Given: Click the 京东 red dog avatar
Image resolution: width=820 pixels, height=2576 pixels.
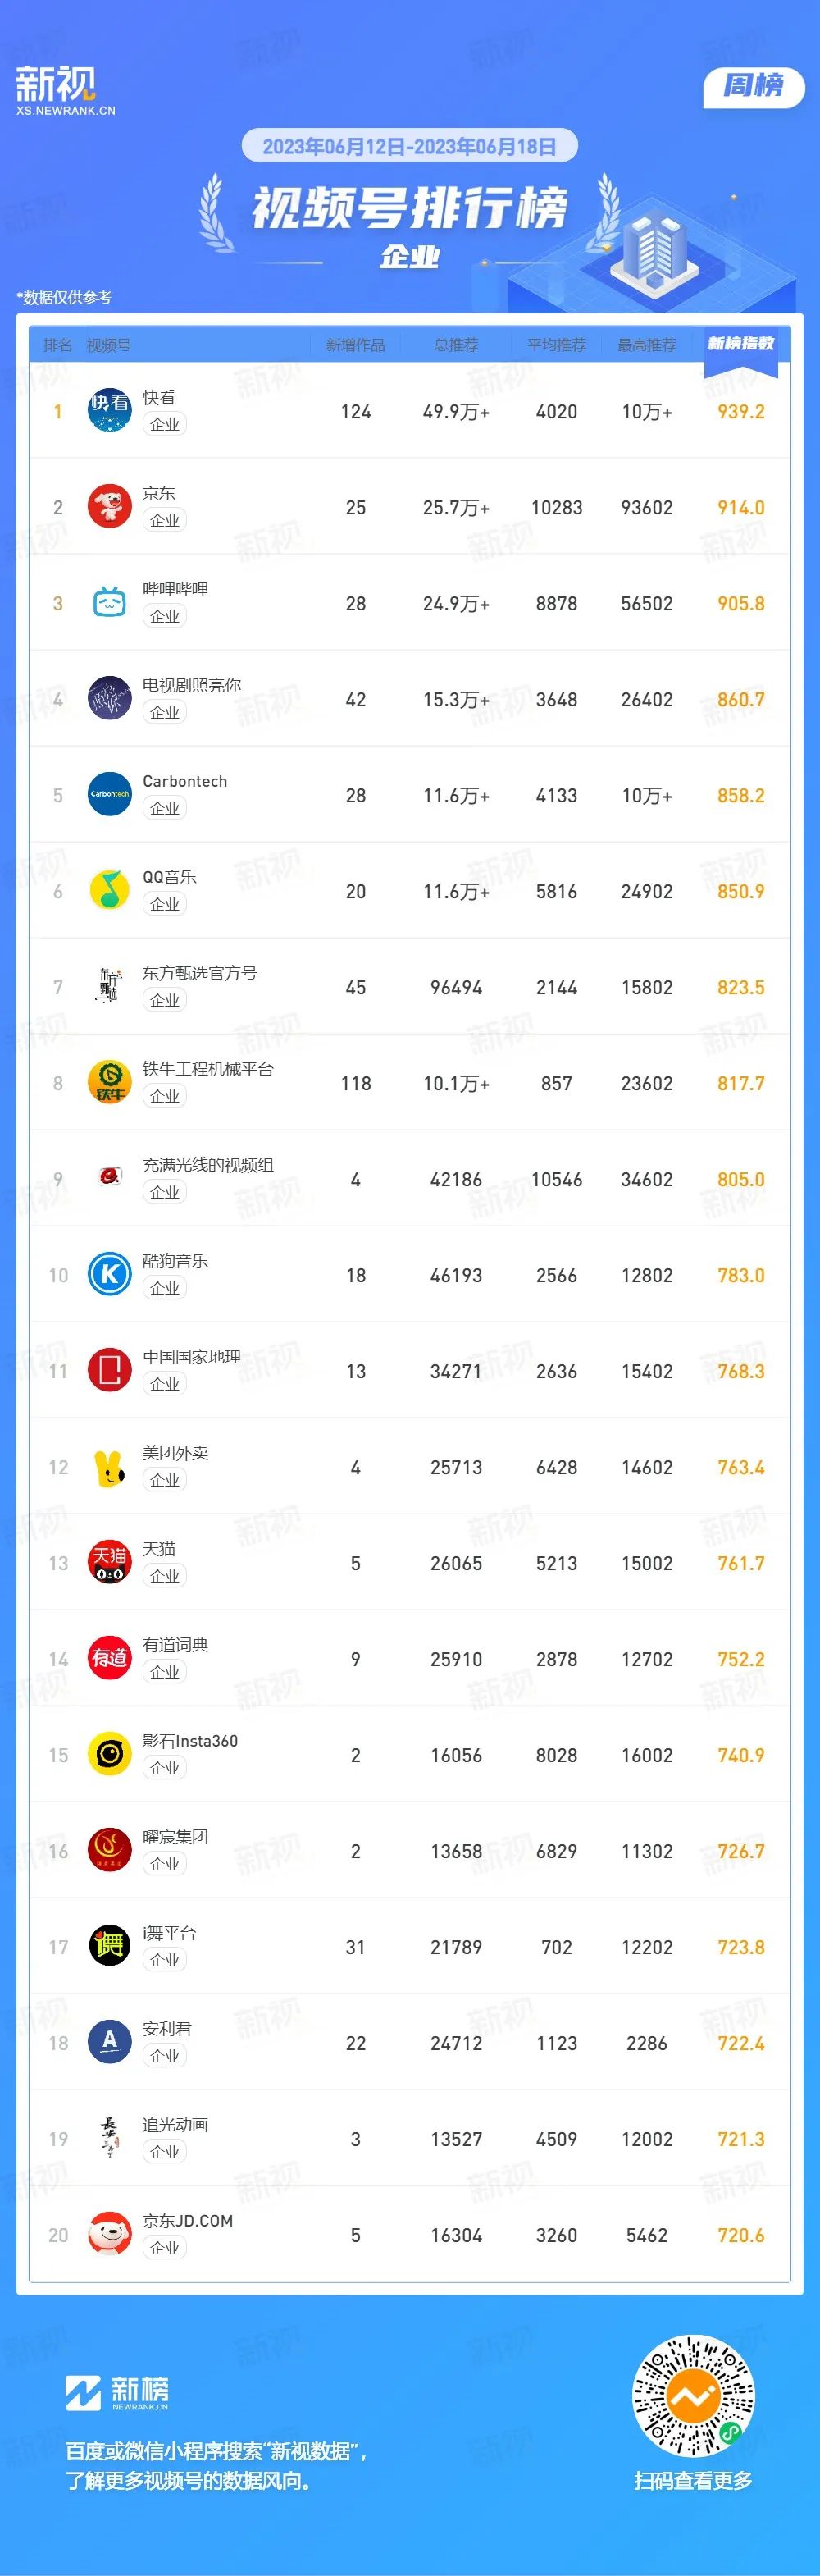Looking at the screenshot, I should click(x=110, y=507).
